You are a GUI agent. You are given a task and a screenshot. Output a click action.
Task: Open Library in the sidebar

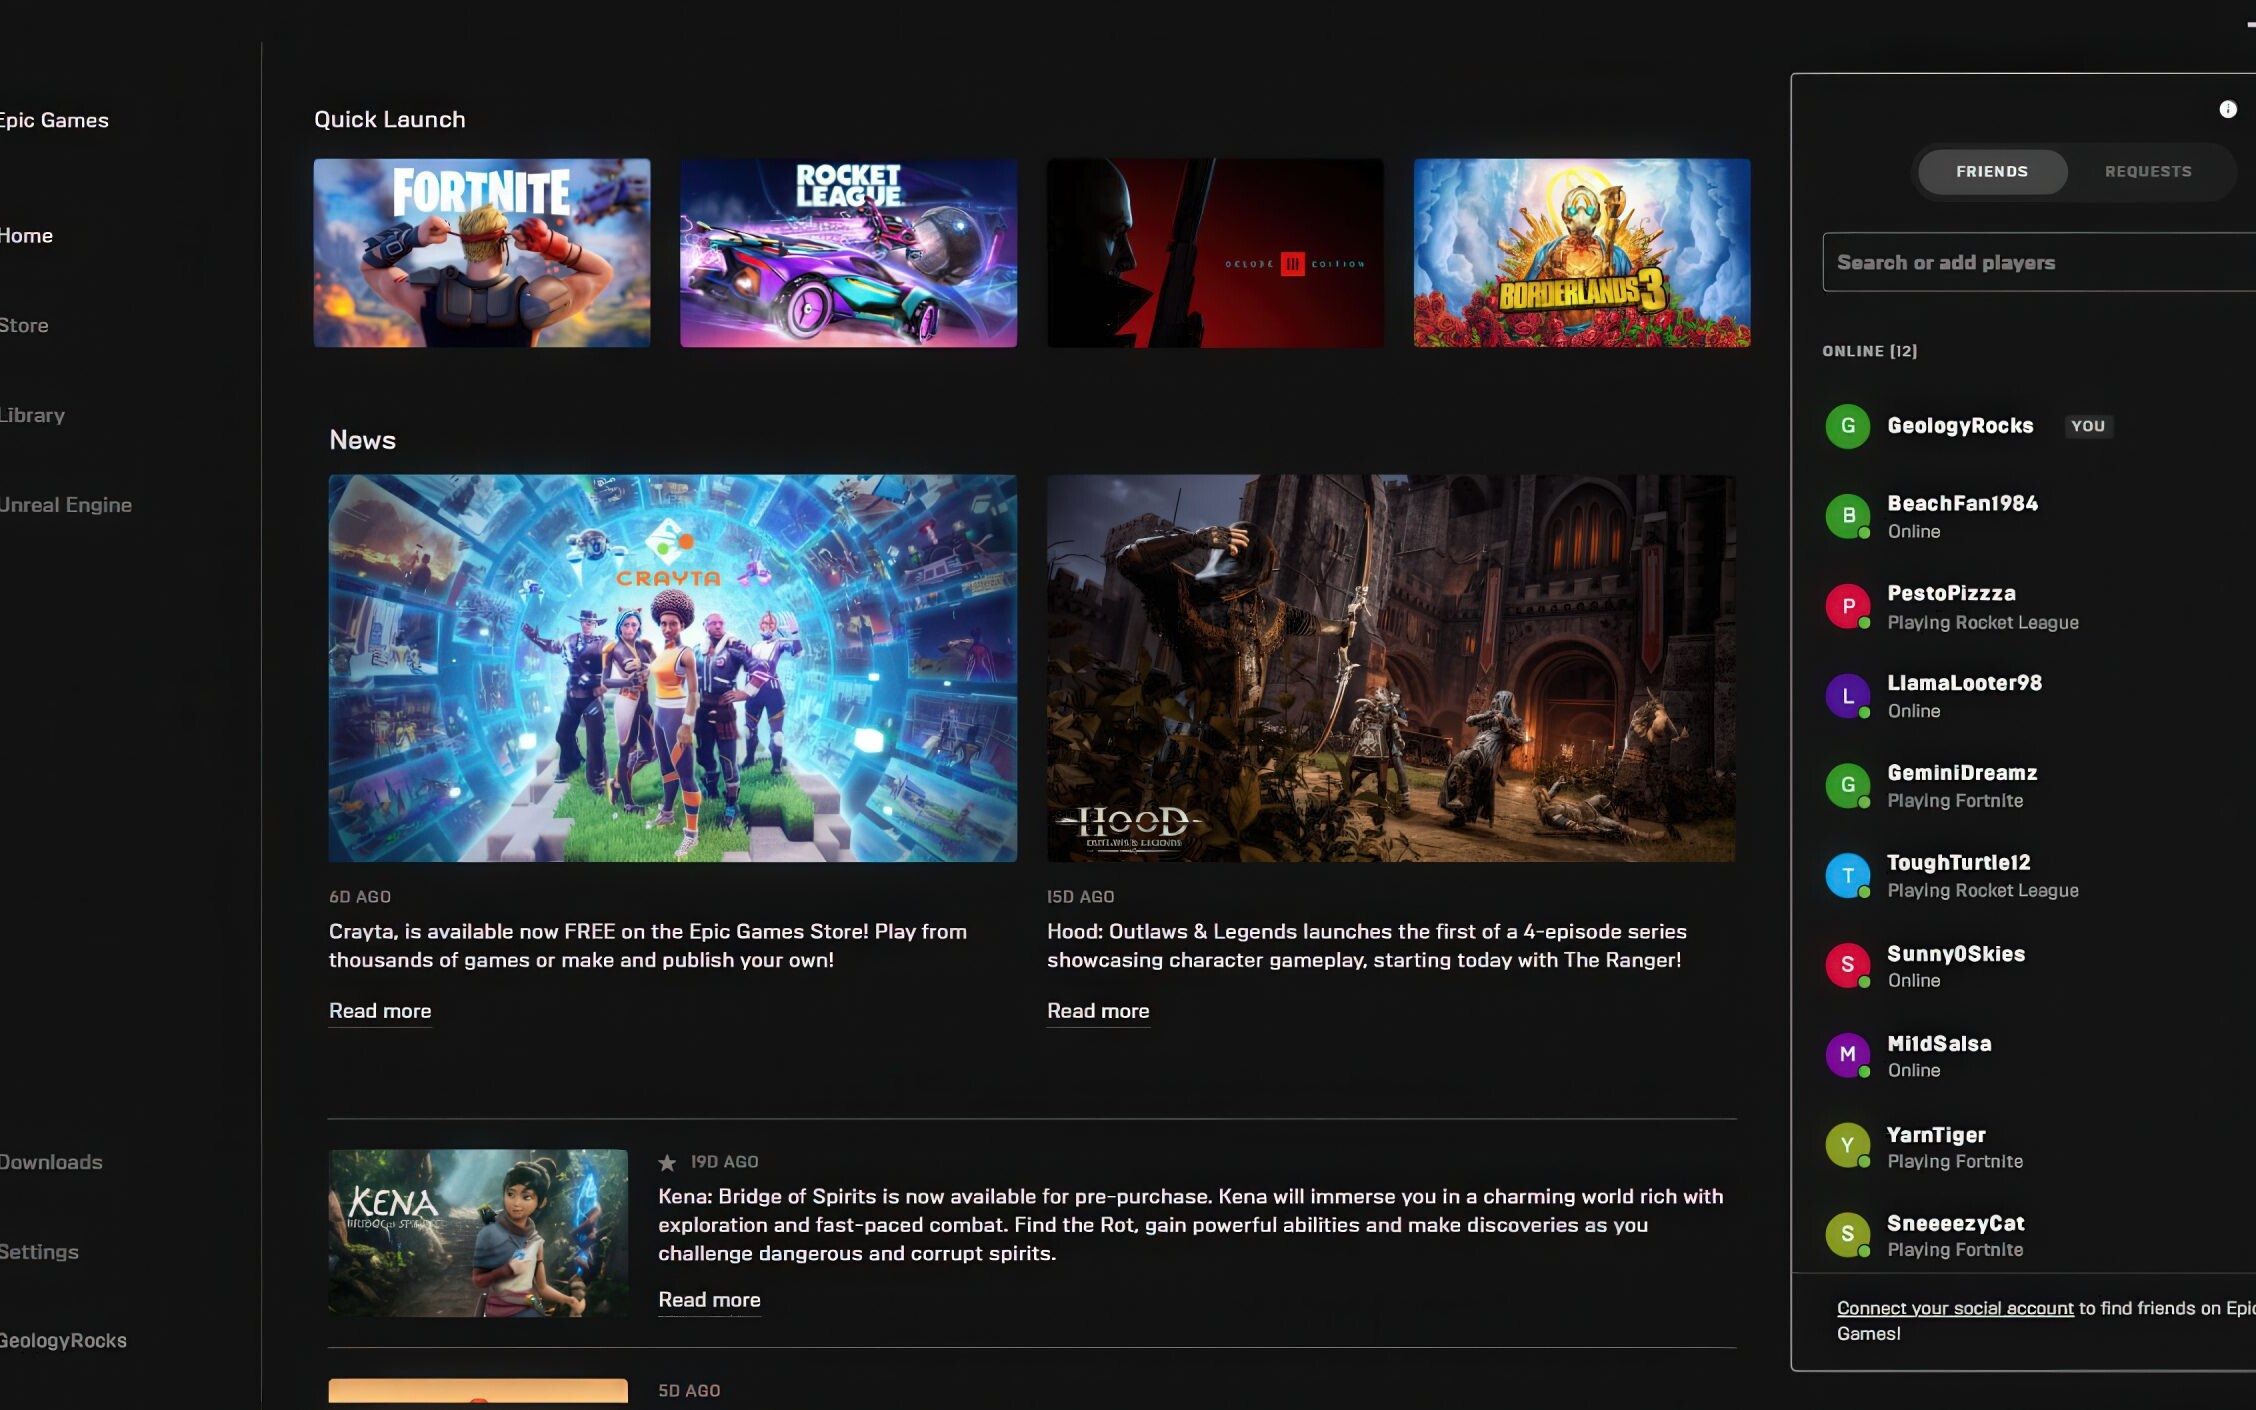point(32,416)
